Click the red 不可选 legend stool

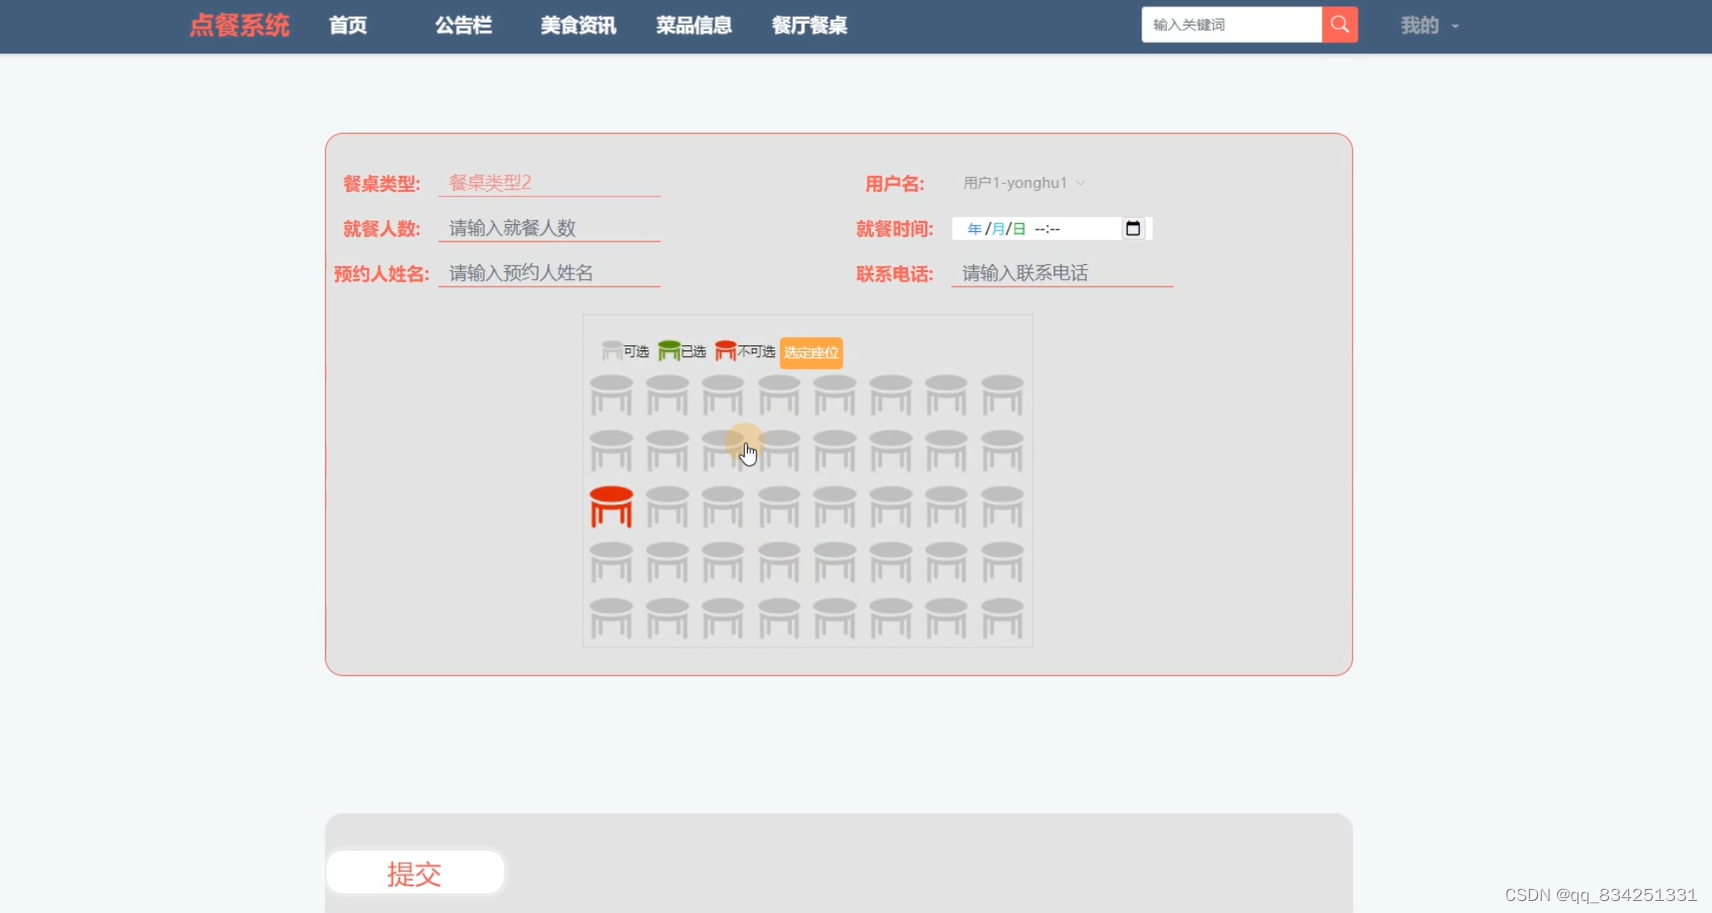tap(726, 350)
